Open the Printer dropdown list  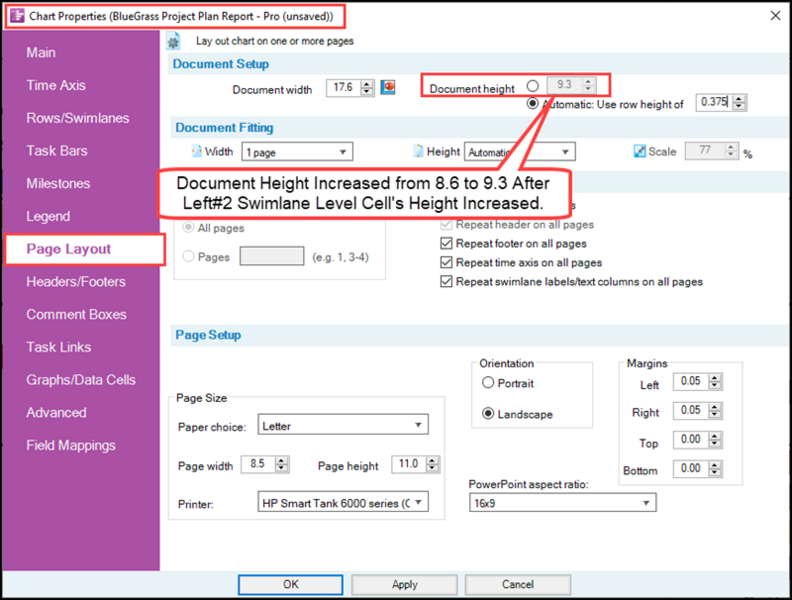[x=343, y=503]
